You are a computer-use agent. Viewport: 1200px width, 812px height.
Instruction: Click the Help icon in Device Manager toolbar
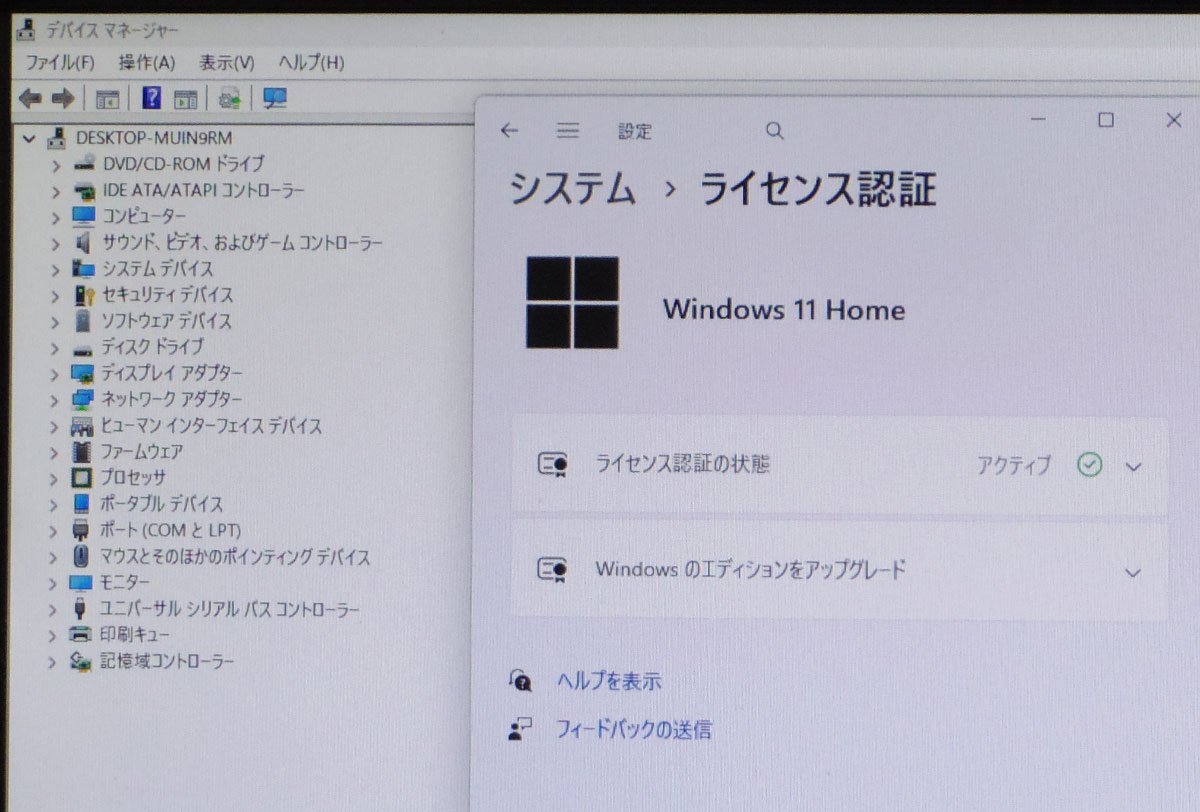(151, 98)
